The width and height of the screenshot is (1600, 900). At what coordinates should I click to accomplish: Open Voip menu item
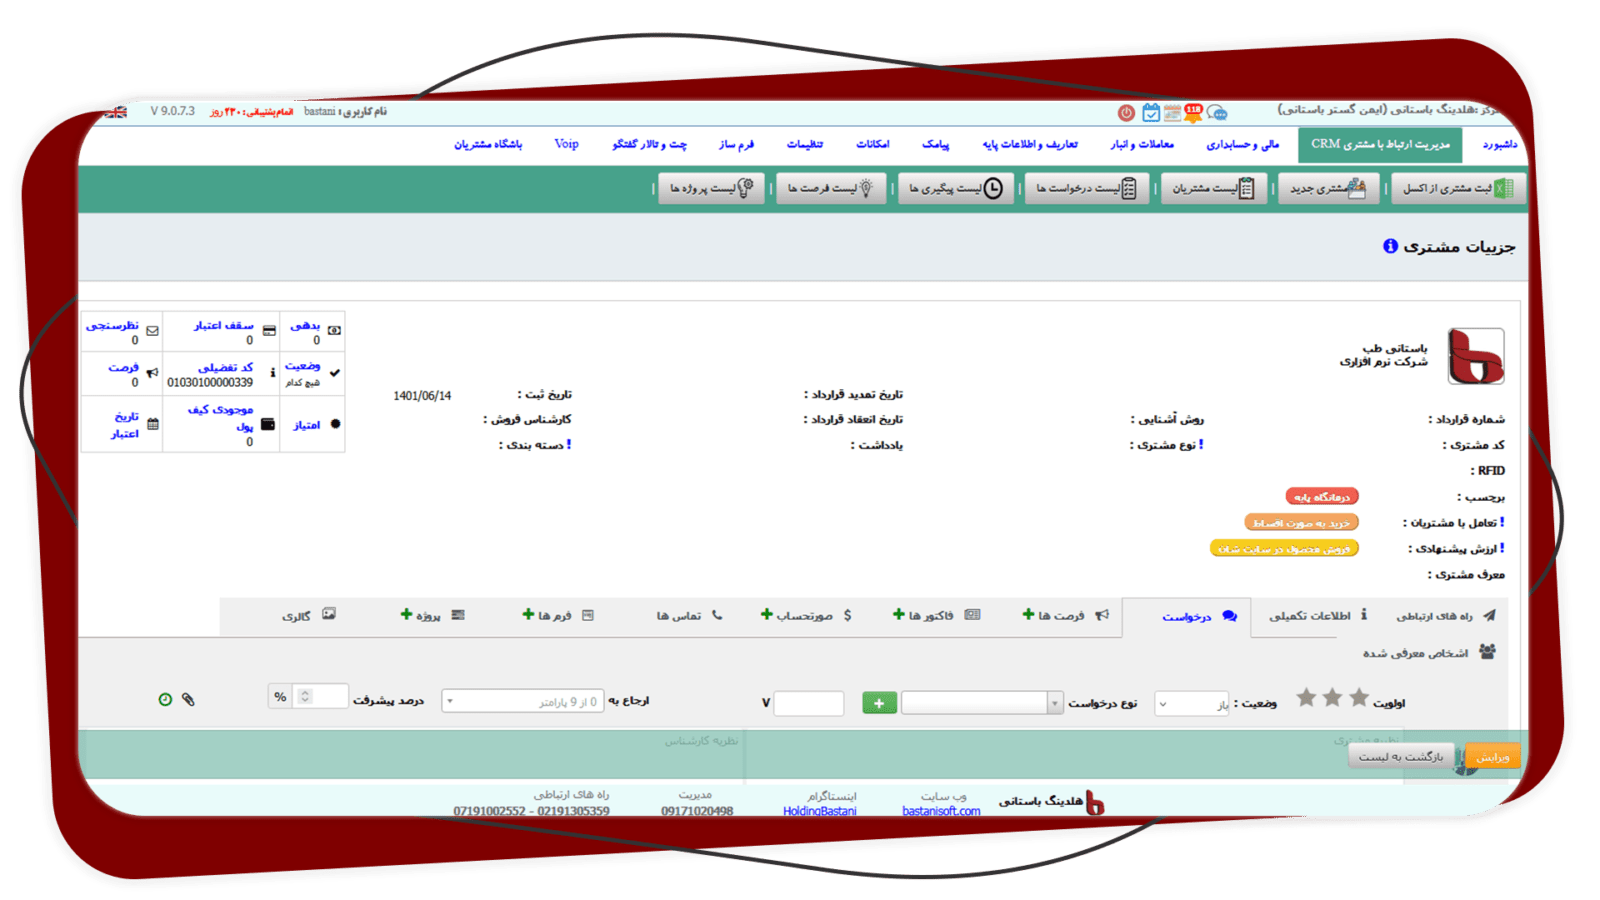coord(567,145)
